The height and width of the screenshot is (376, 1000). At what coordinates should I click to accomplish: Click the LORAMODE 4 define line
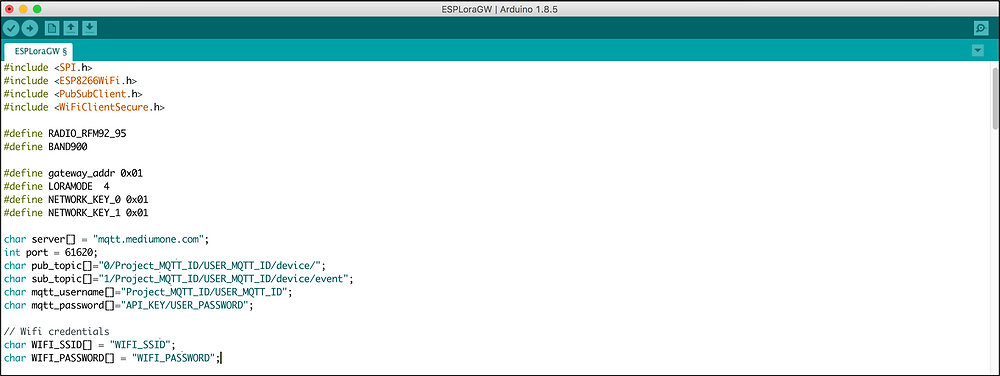56,187
